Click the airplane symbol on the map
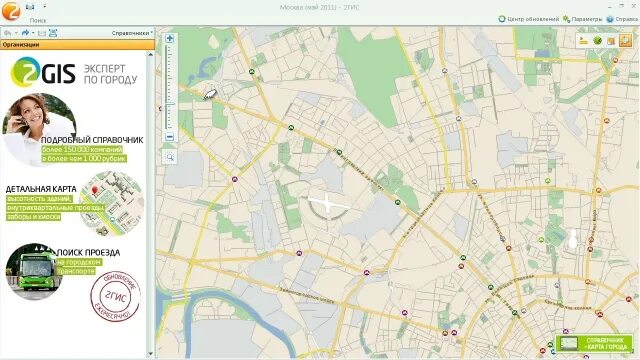The height and width of the screenshot is (360, 640). pyautogui.click(x=328, y=203)
